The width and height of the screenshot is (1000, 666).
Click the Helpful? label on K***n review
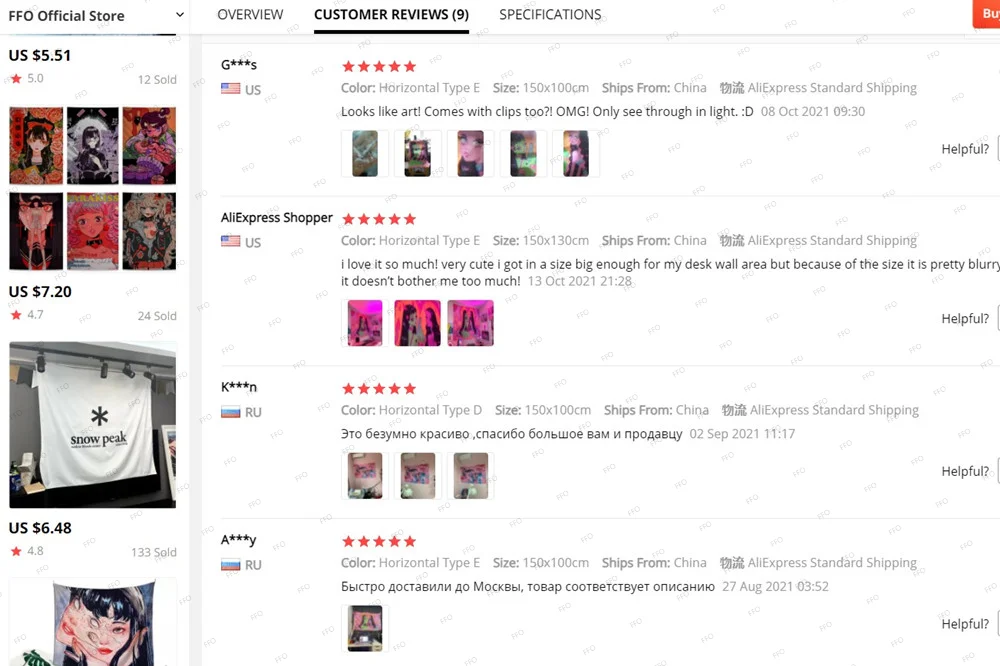[x=965, y=471]
